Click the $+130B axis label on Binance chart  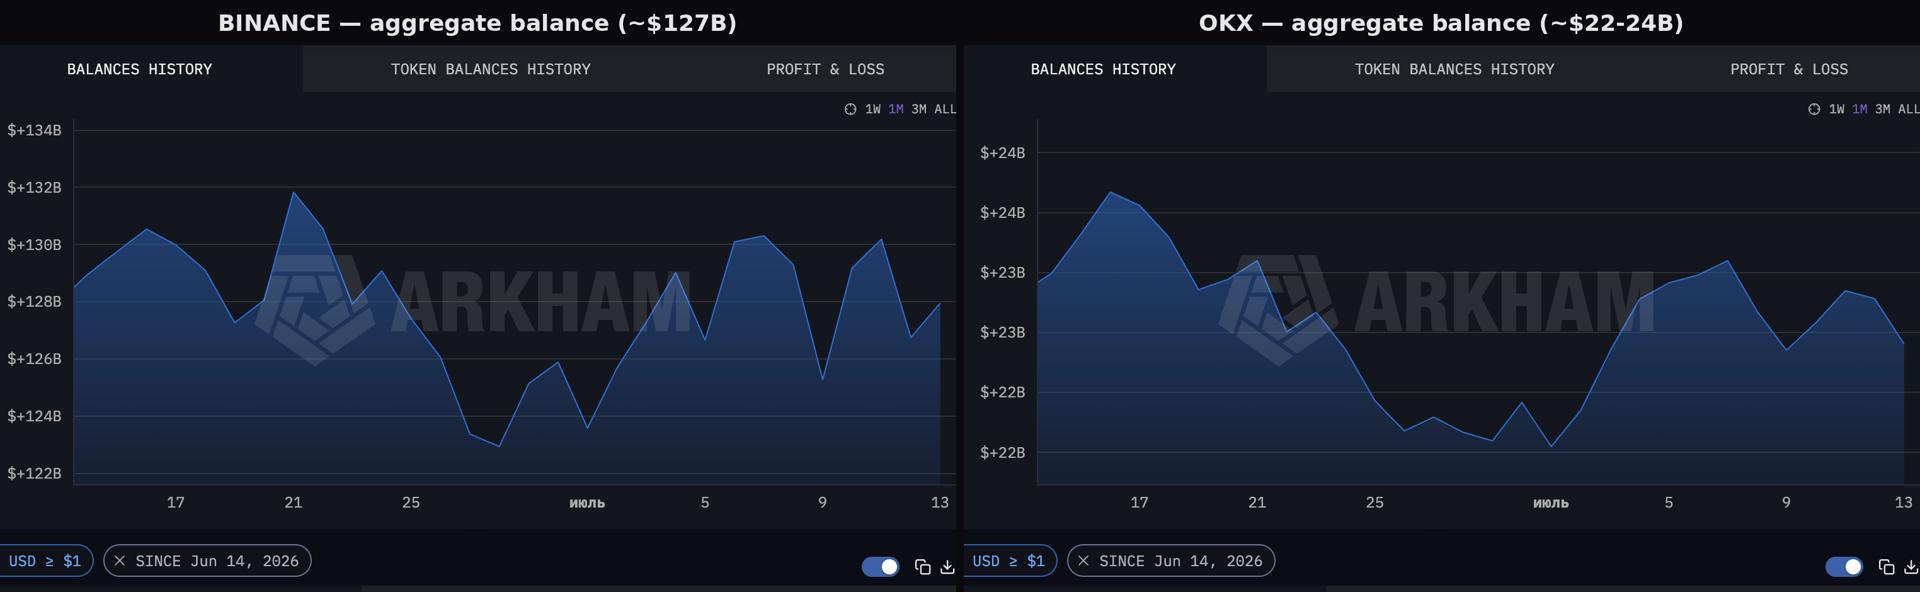pyautogui.click(x=34, y=245)
